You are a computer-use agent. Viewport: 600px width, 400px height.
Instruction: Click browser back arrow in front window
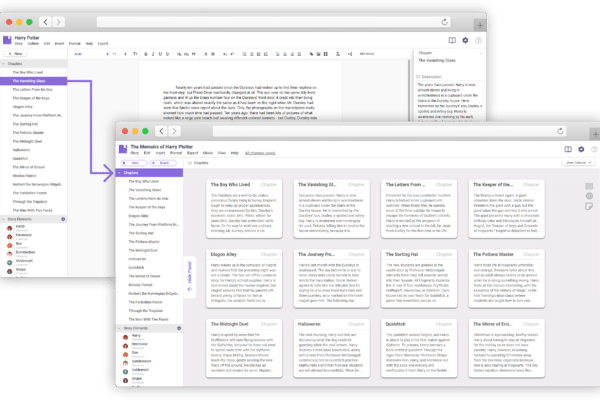(x=161, y=131)
